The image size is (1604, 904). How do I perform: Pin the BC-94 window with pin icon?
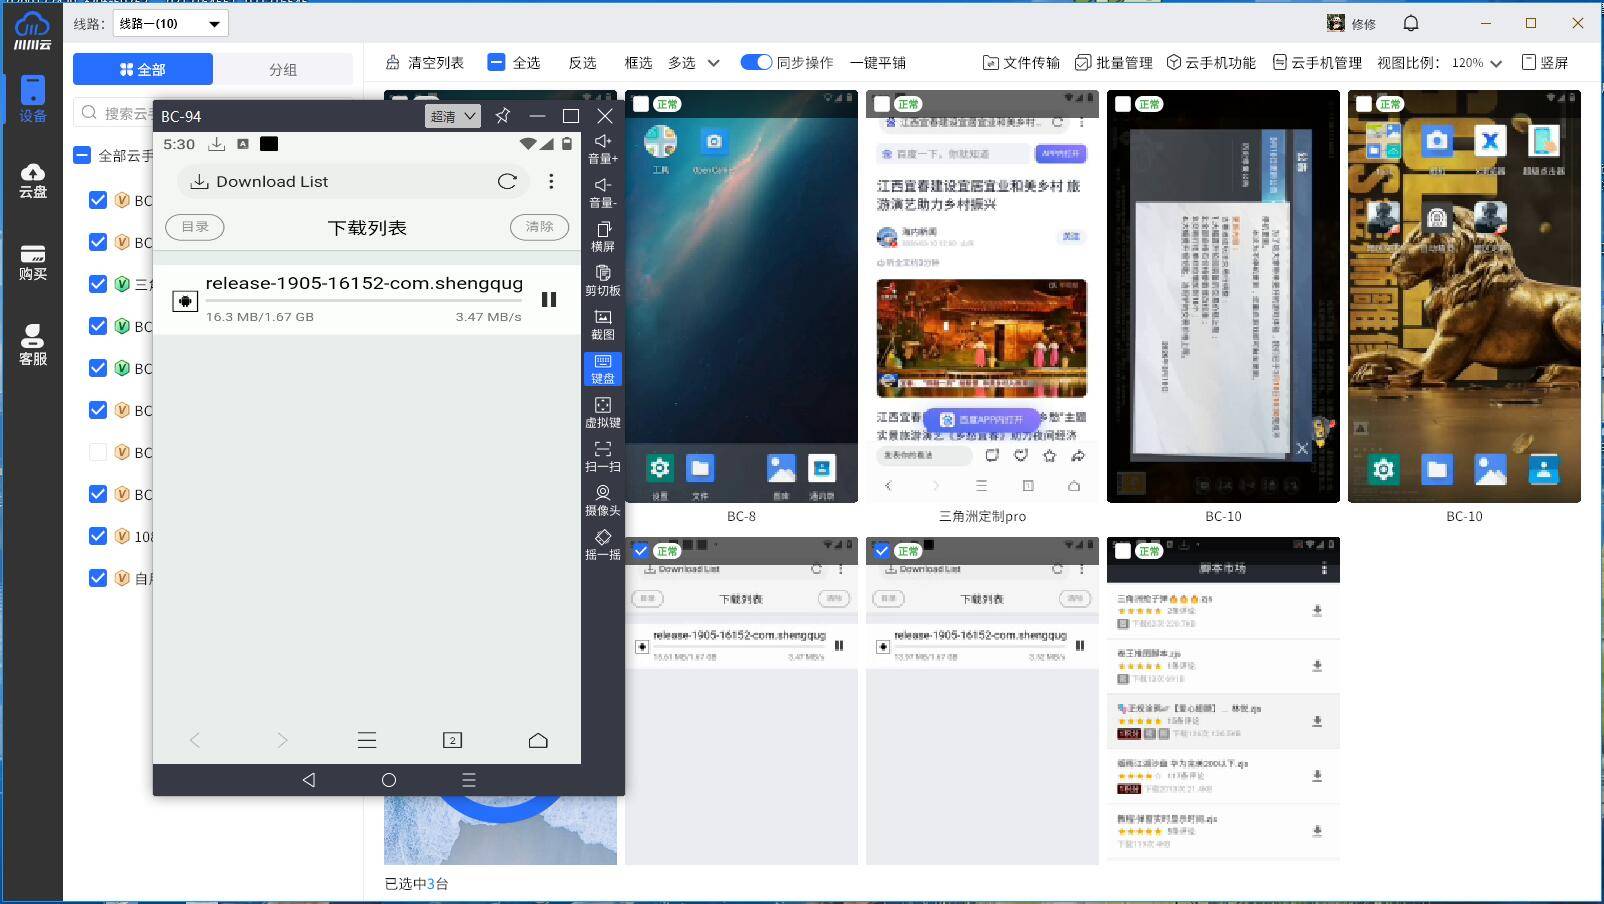pyautogui.click(x=503, y=116)
